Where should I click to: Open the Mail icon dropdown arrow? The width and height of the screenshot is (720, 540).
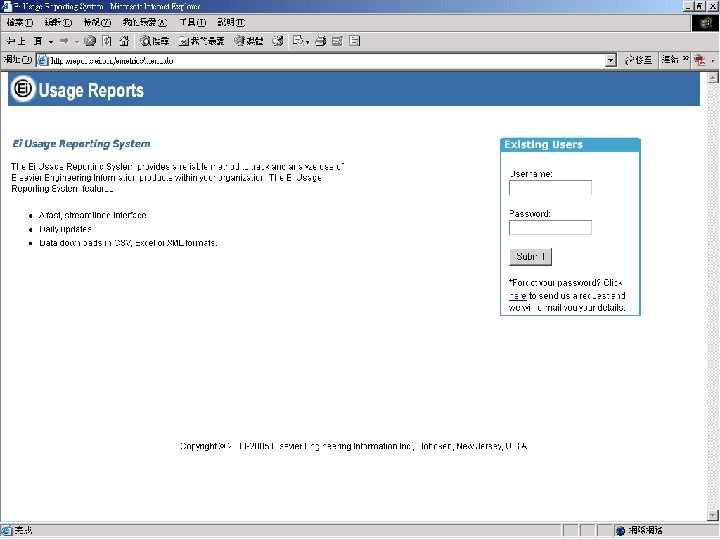(307, 42)
